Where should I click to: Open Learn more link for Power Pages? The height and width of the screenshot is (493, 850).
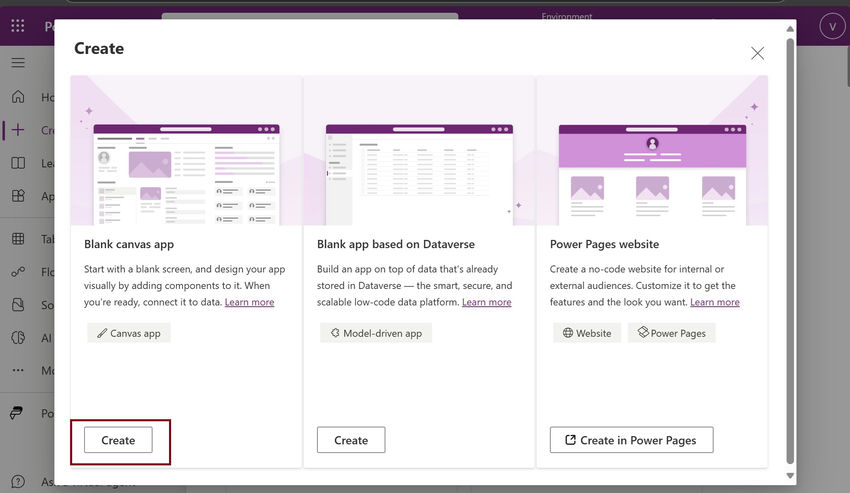[714, 302]
